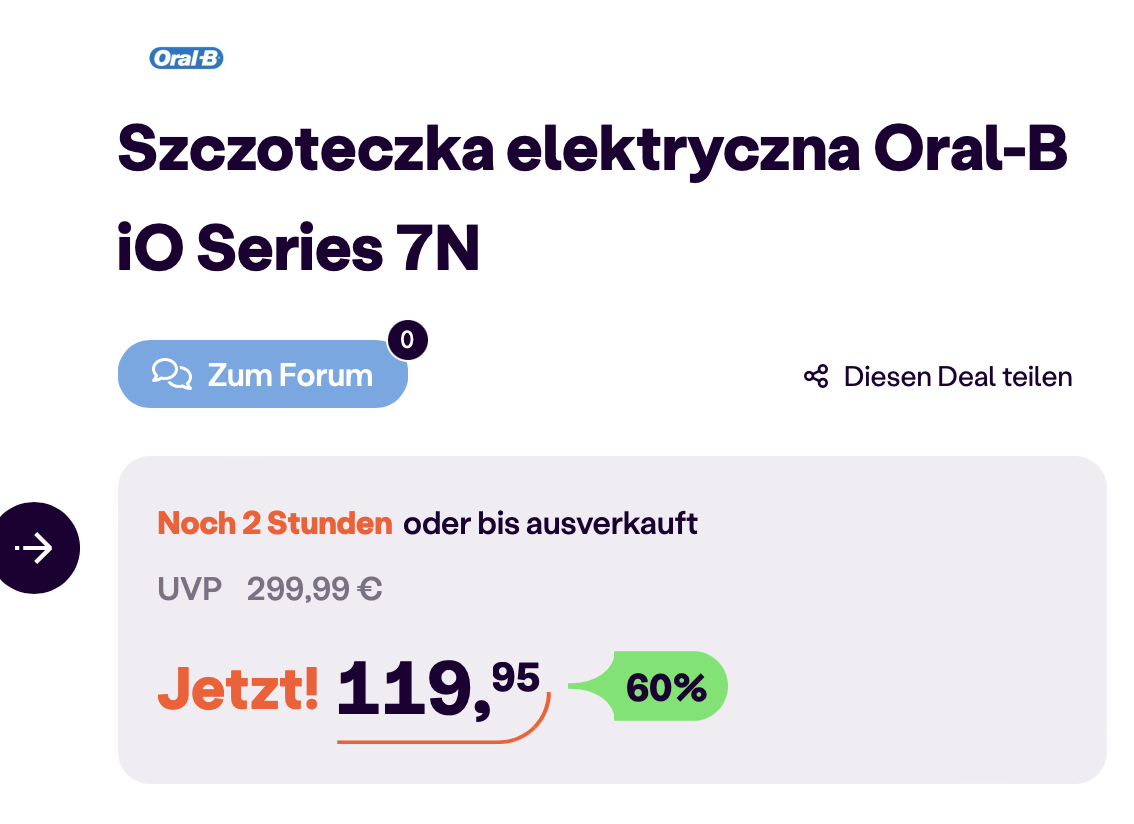
Task: Click the speech bubbles icon in Zum Forum
Action: pyautogui.click(x=171, y=374)
